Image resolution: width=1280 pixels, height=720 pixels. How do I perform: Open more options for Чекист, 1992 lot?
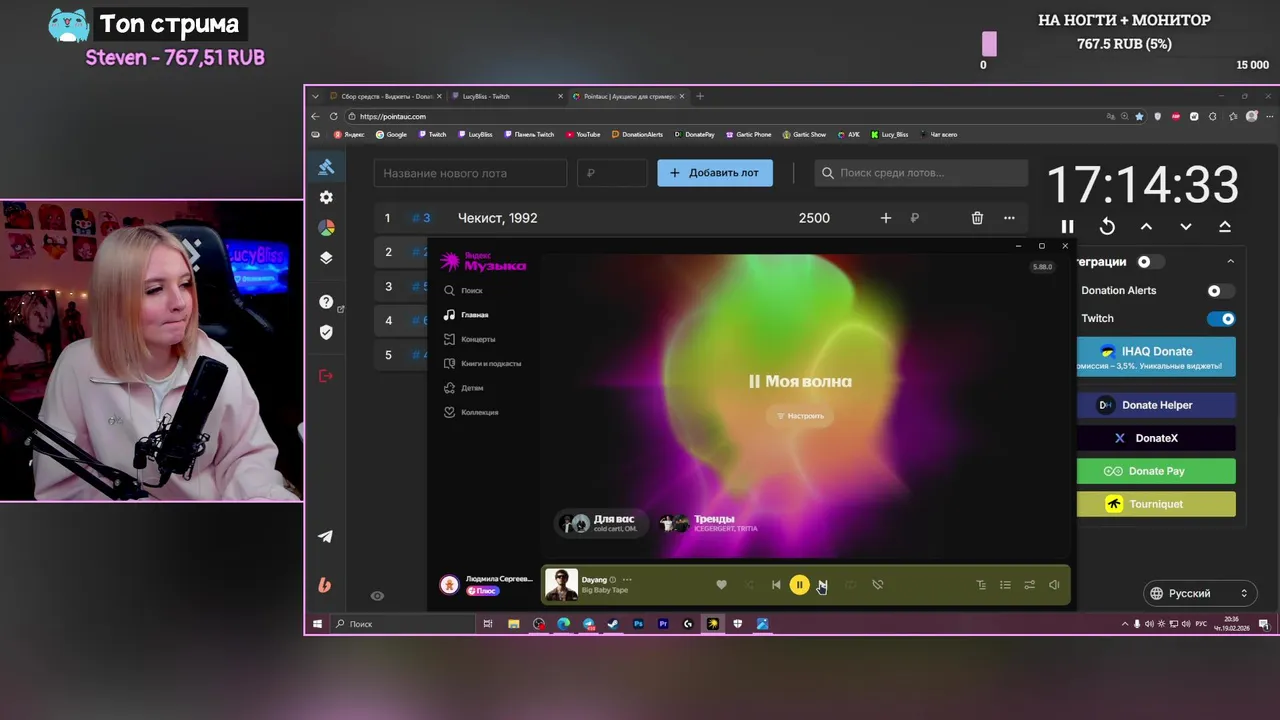pos(1009,218)
